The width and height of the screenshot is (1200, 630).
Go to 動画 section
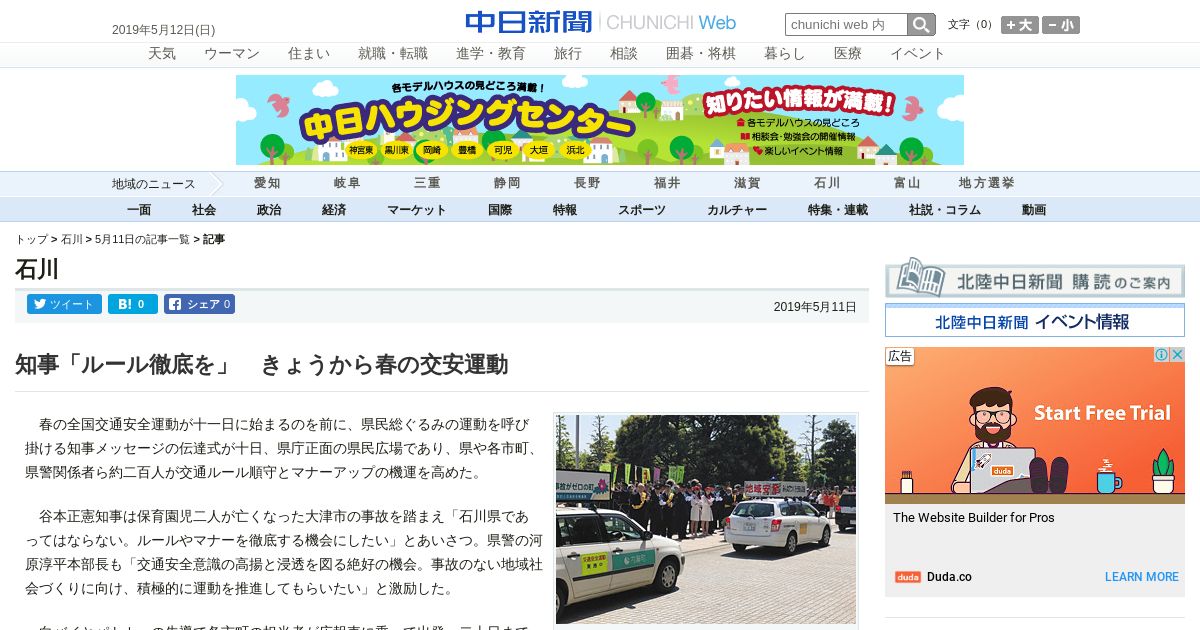tap(1034, 210)
